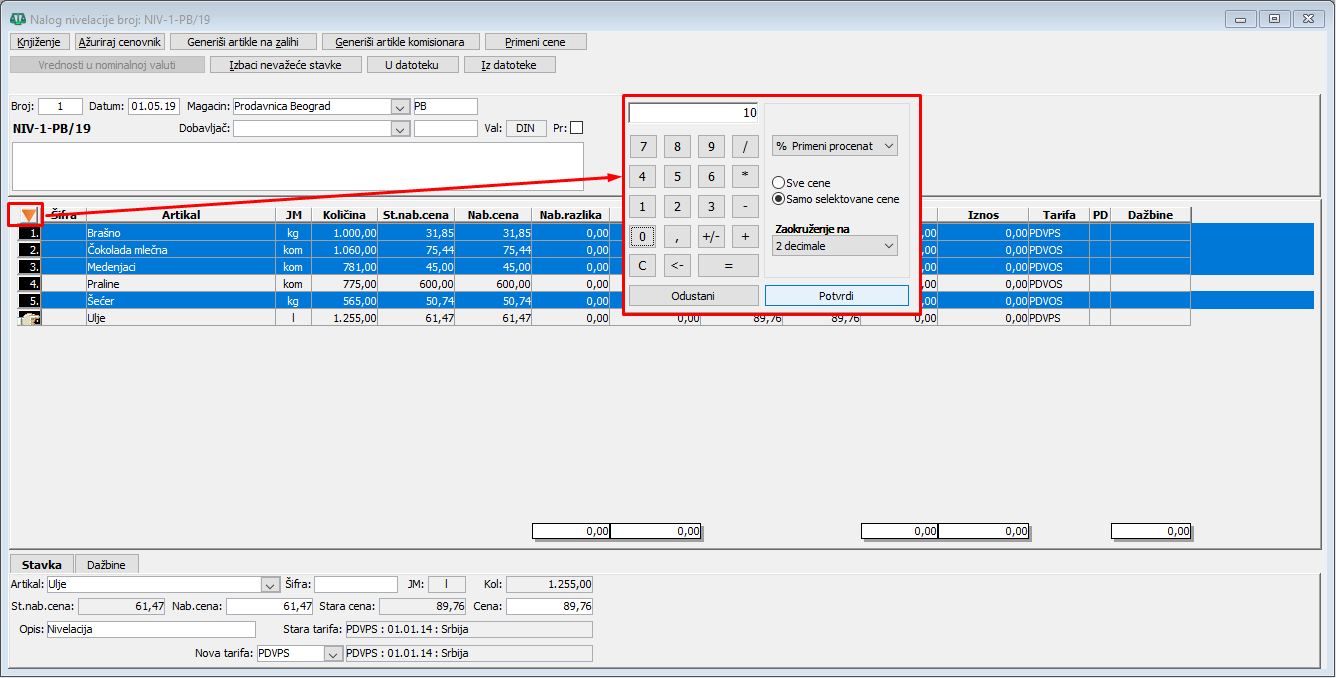Toggle the Pr: checkbox

coord(576,128)
